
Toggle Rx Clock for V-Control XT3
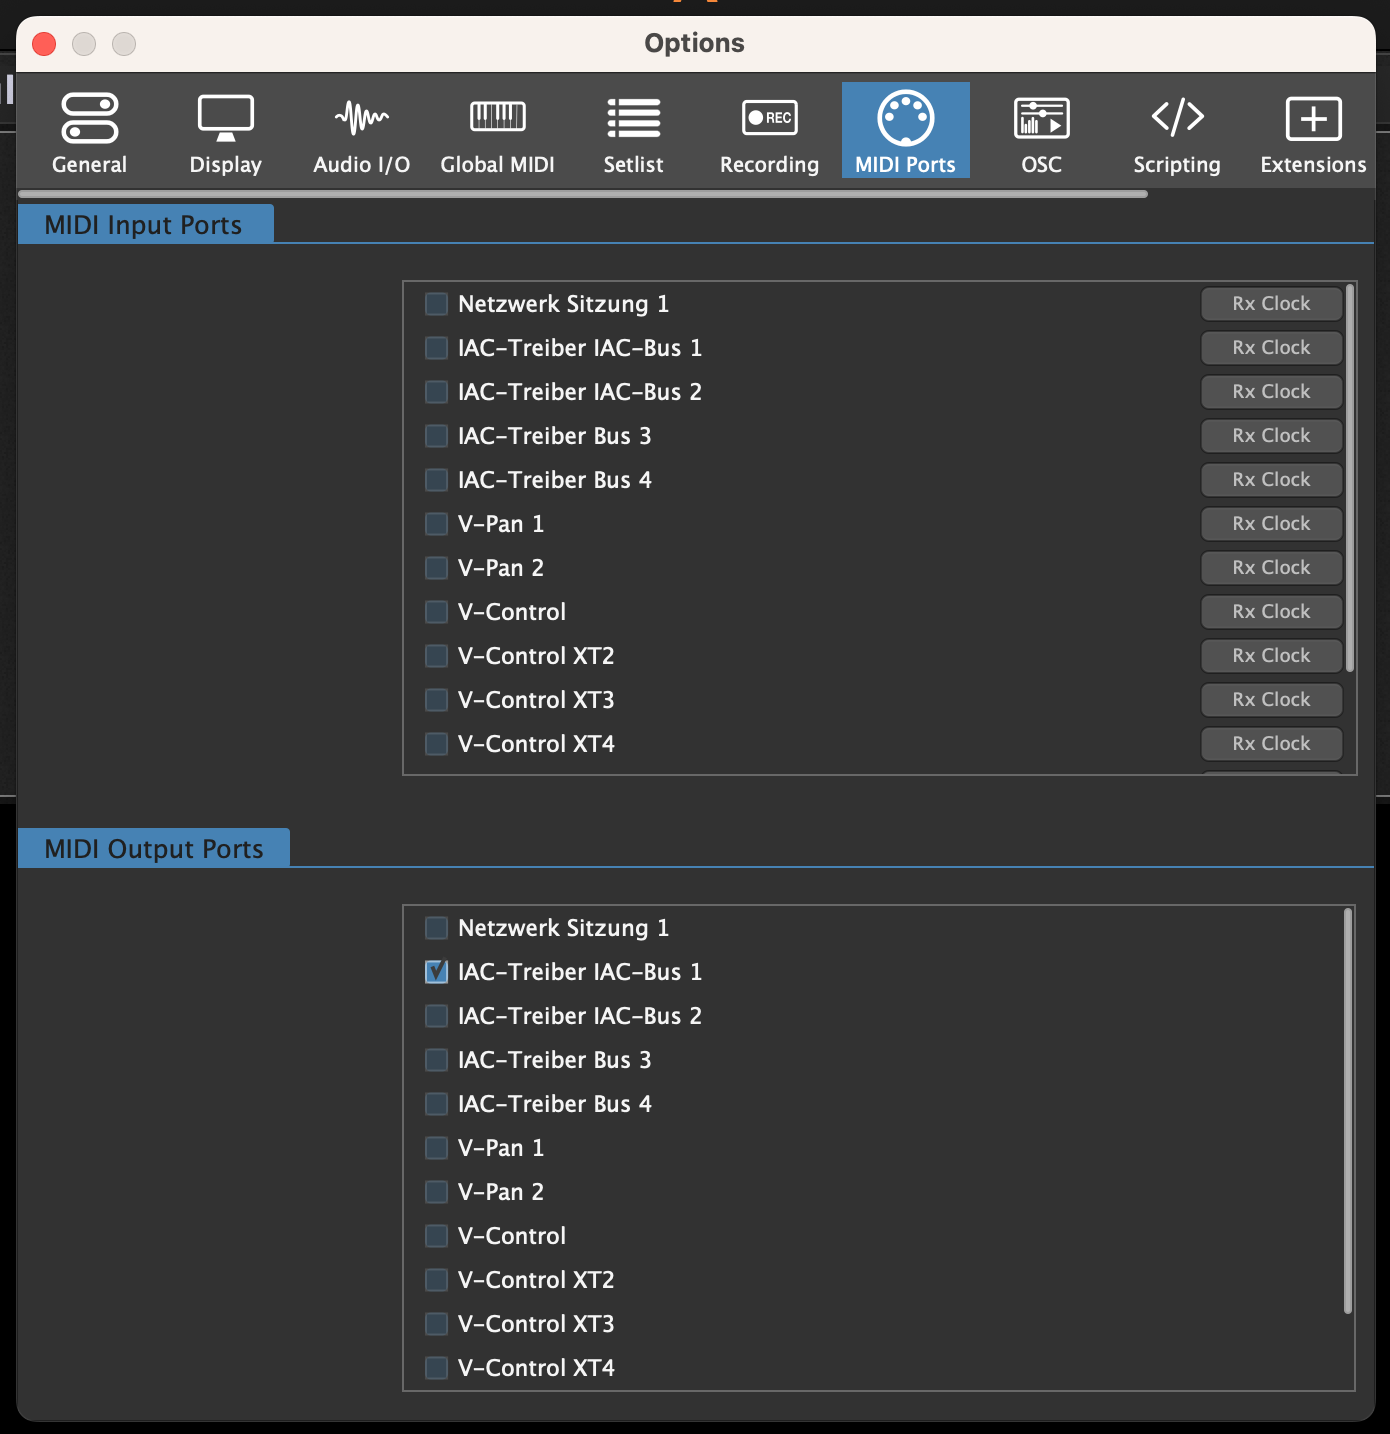pos(1271,700)
